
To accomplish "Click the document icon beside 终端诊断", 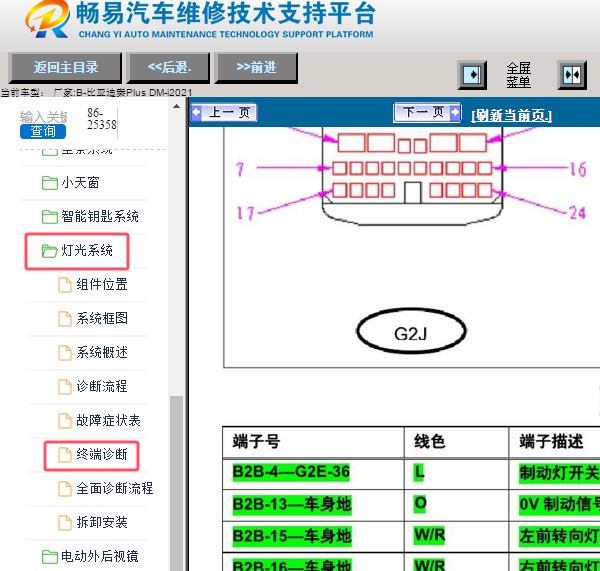I will click(65, 455).
